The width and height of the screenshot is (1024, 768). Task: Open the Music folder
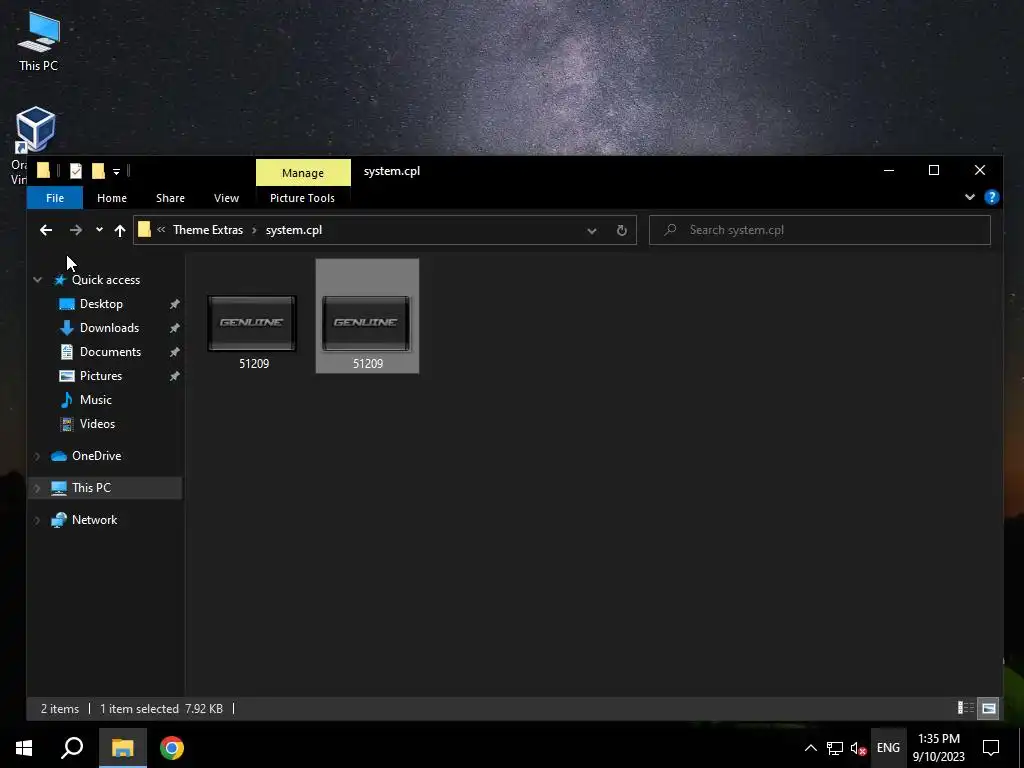point(95,400)
